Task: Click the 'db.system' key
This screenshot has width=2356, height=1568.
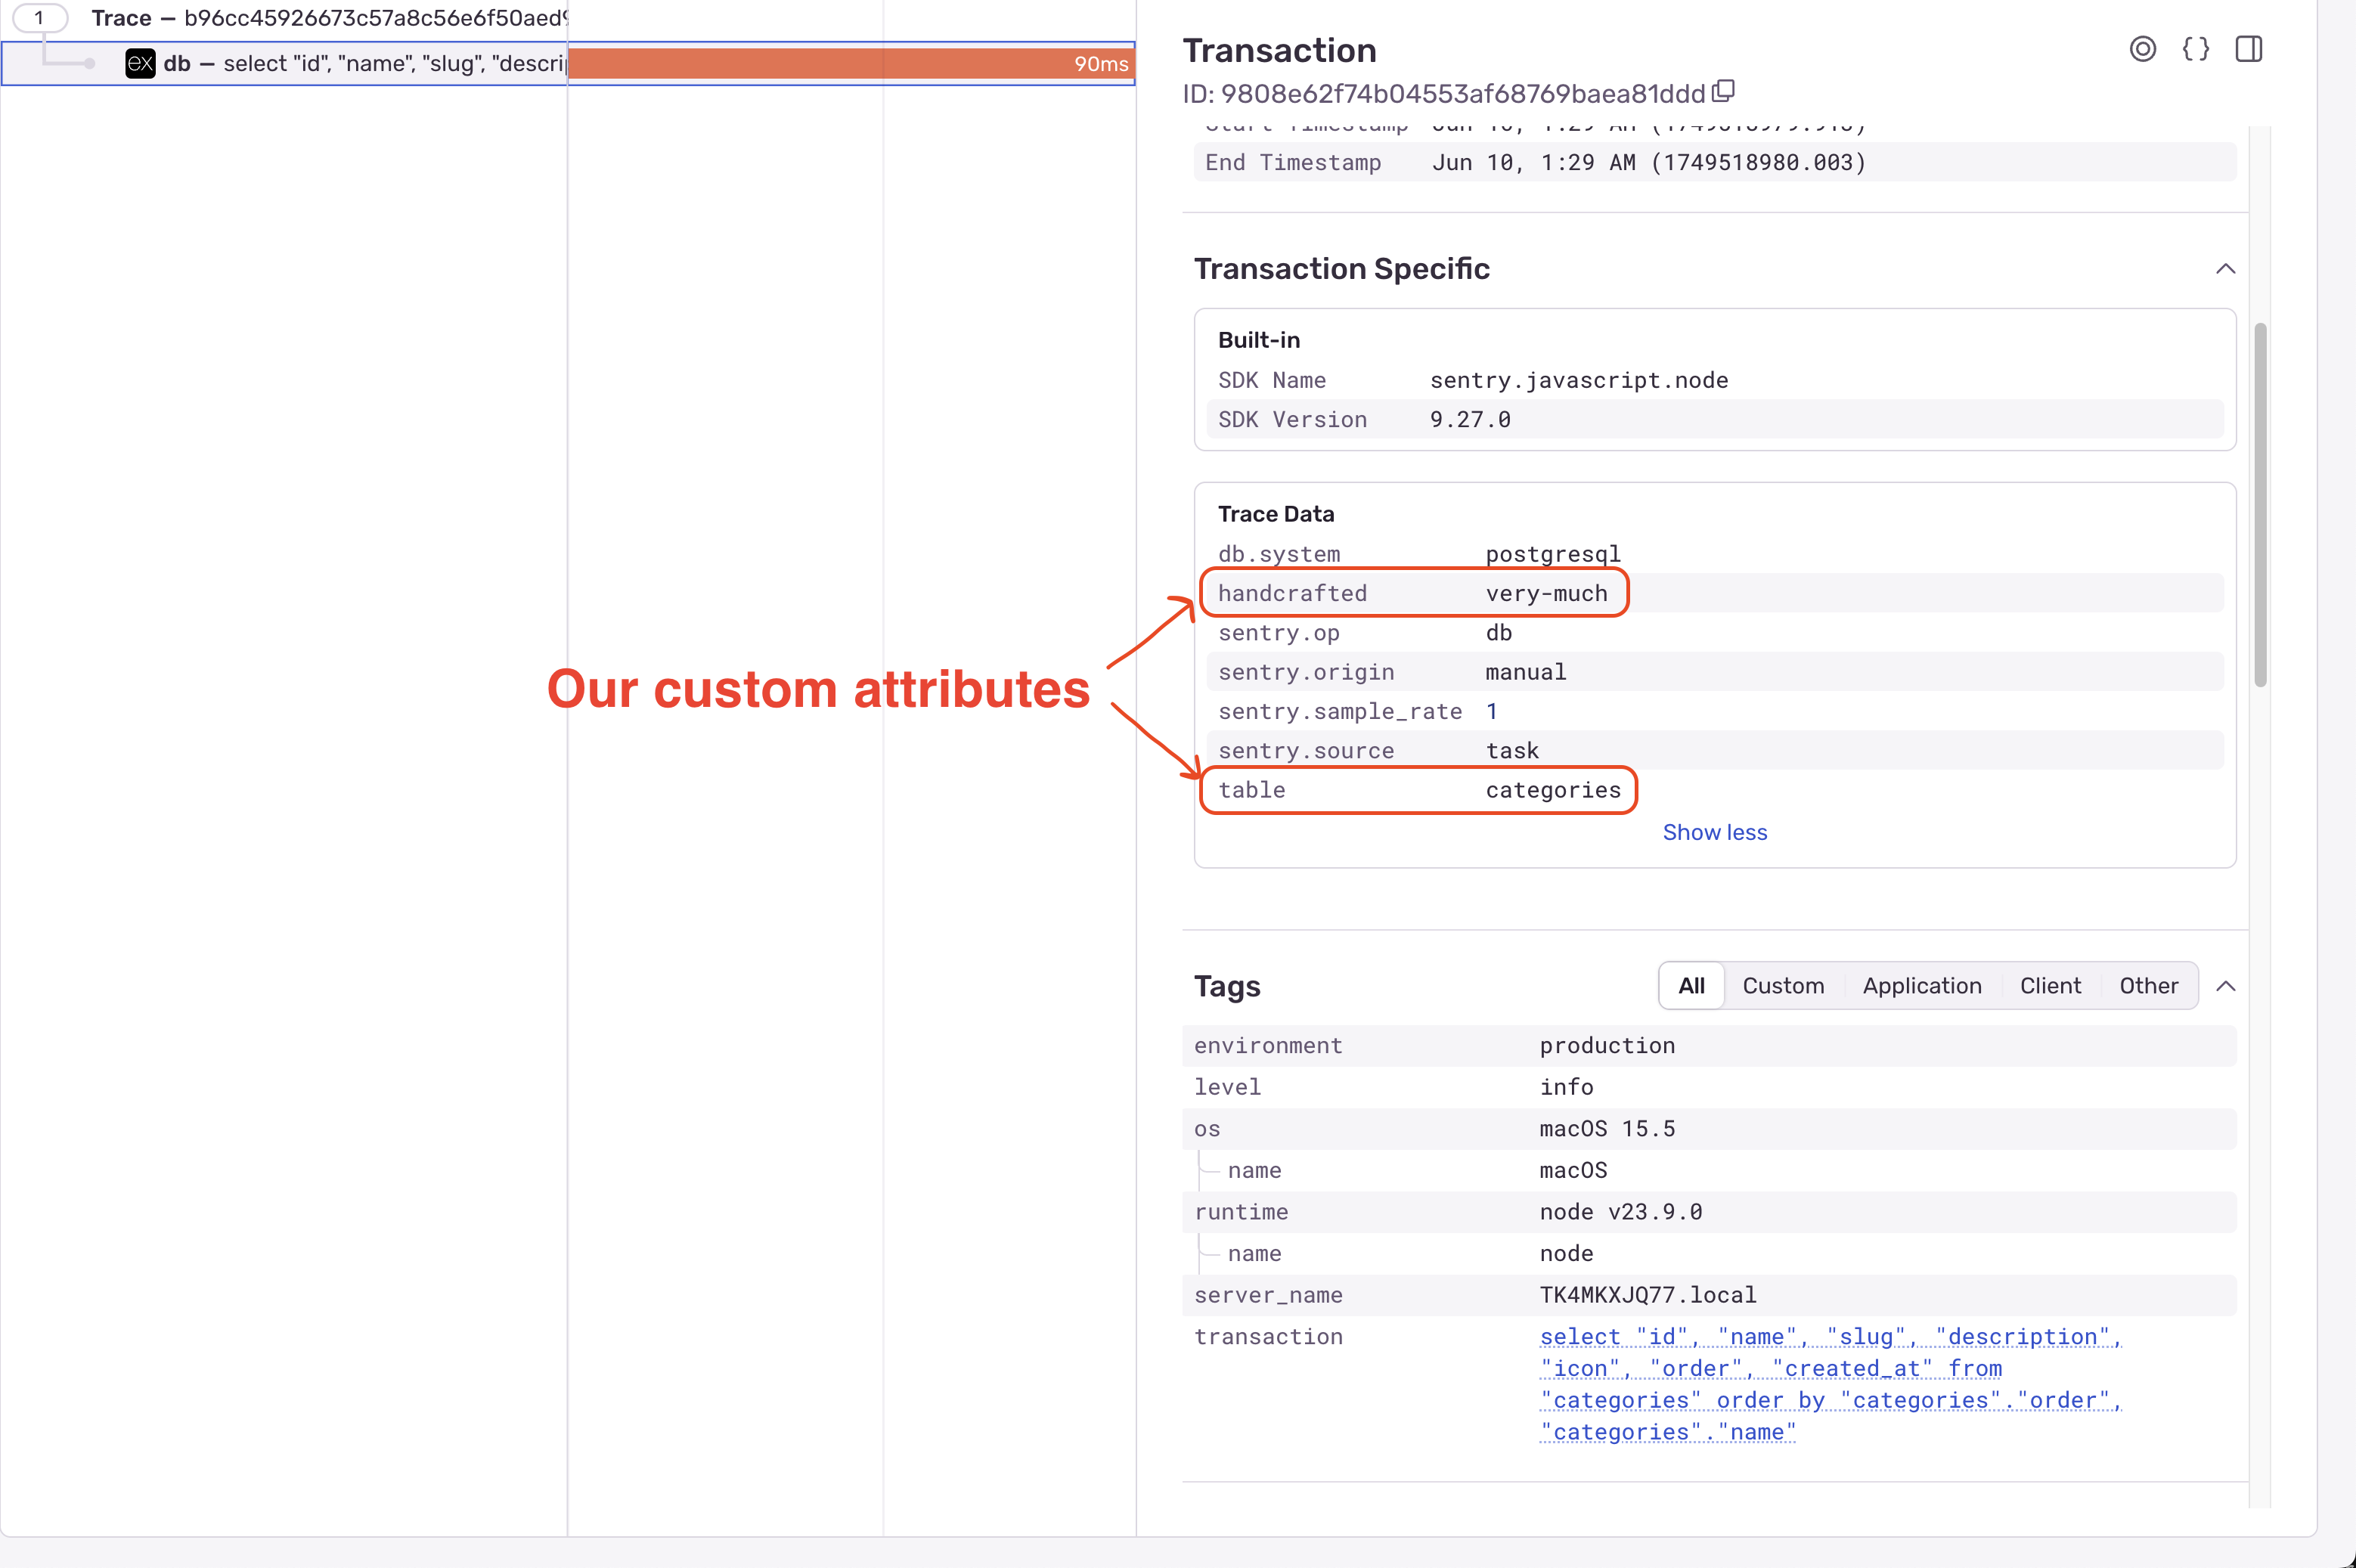Action: [x=1278, y=554]
